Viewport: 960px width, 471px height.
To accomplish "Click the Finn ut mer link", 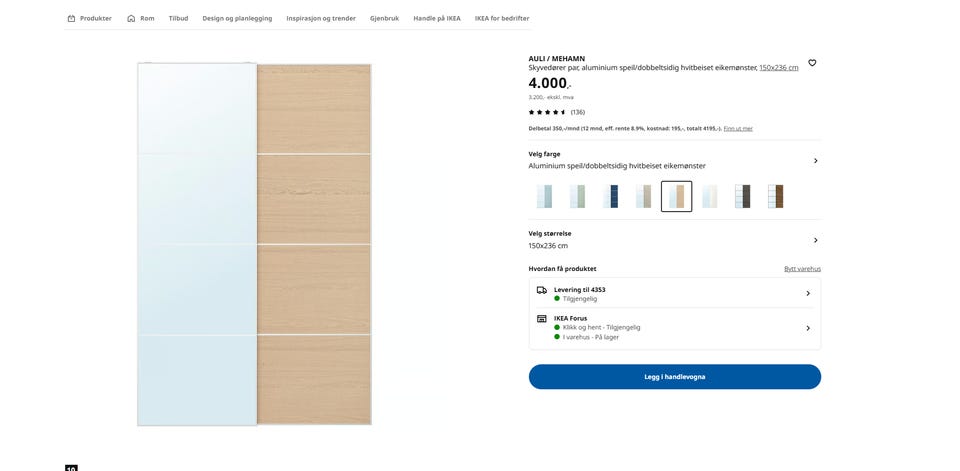I will click(x=738, y=129).
